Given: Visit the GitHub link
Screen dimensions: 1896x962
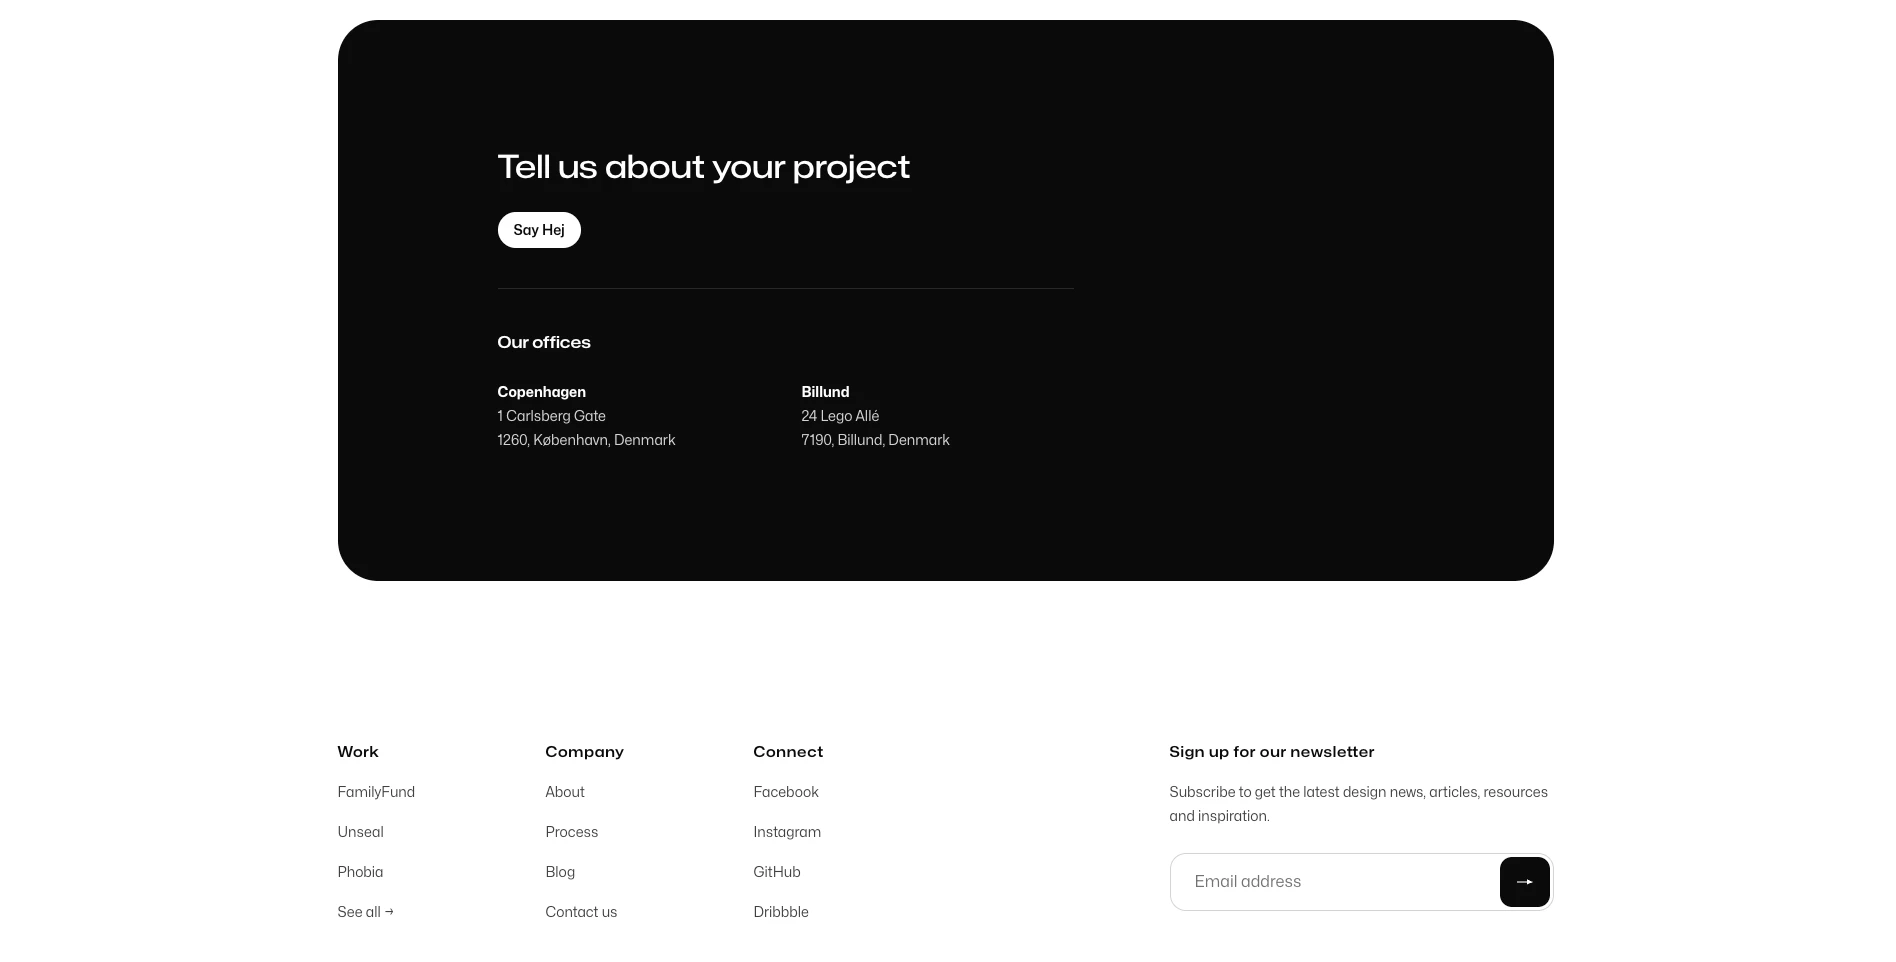Looking at the screenshot, I should [x=777, y=872].
